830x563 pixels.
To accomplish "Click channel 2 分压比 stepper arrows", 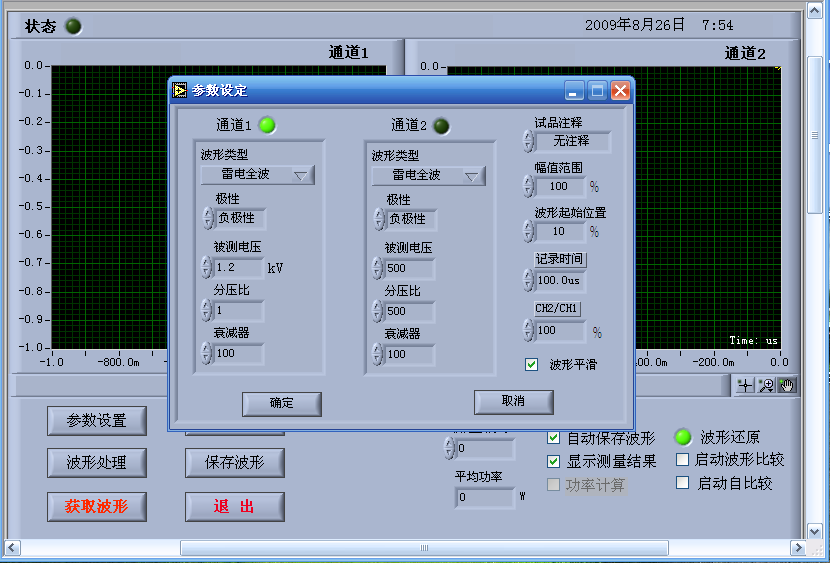I will [377, 311].
